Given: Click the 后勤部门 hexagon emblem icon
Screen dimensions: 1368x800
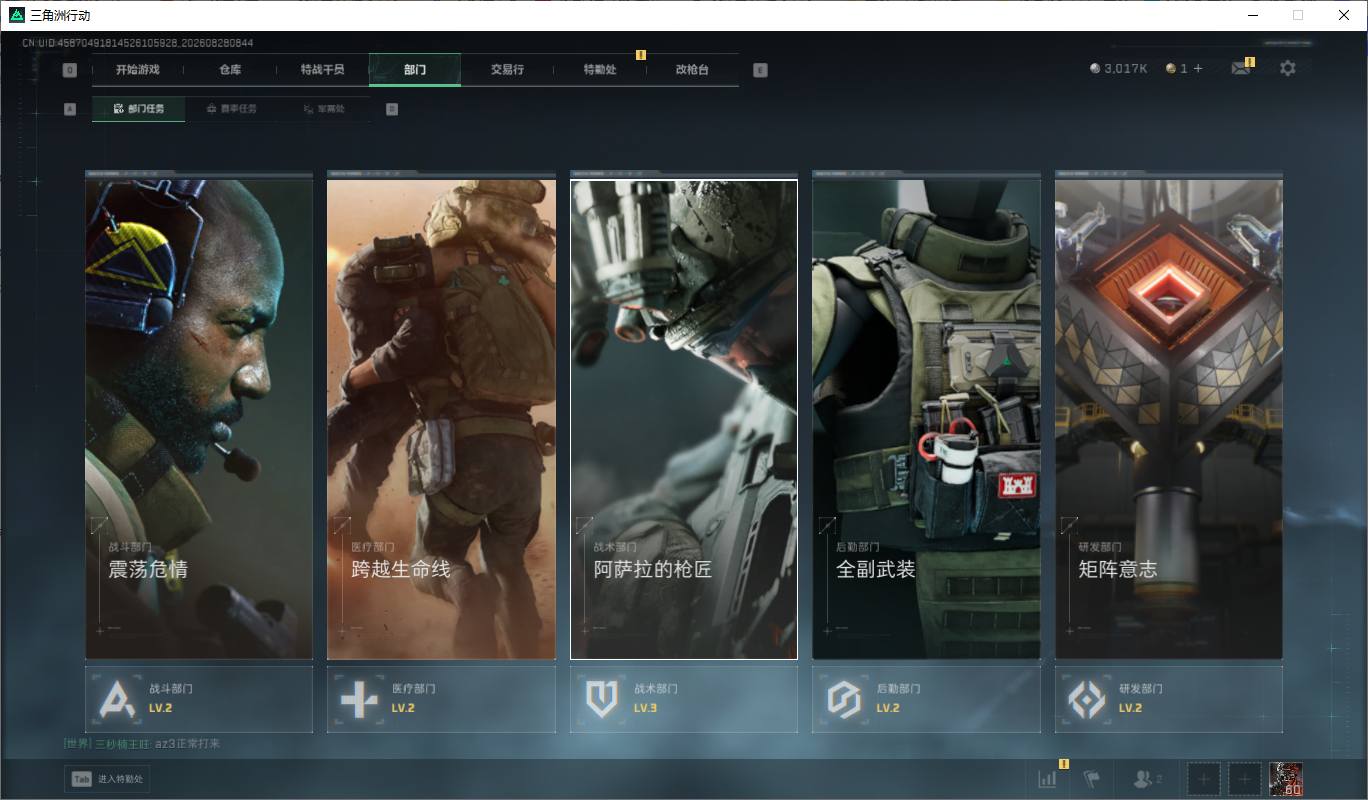Looking at the screenshot, I should point(844,699).
